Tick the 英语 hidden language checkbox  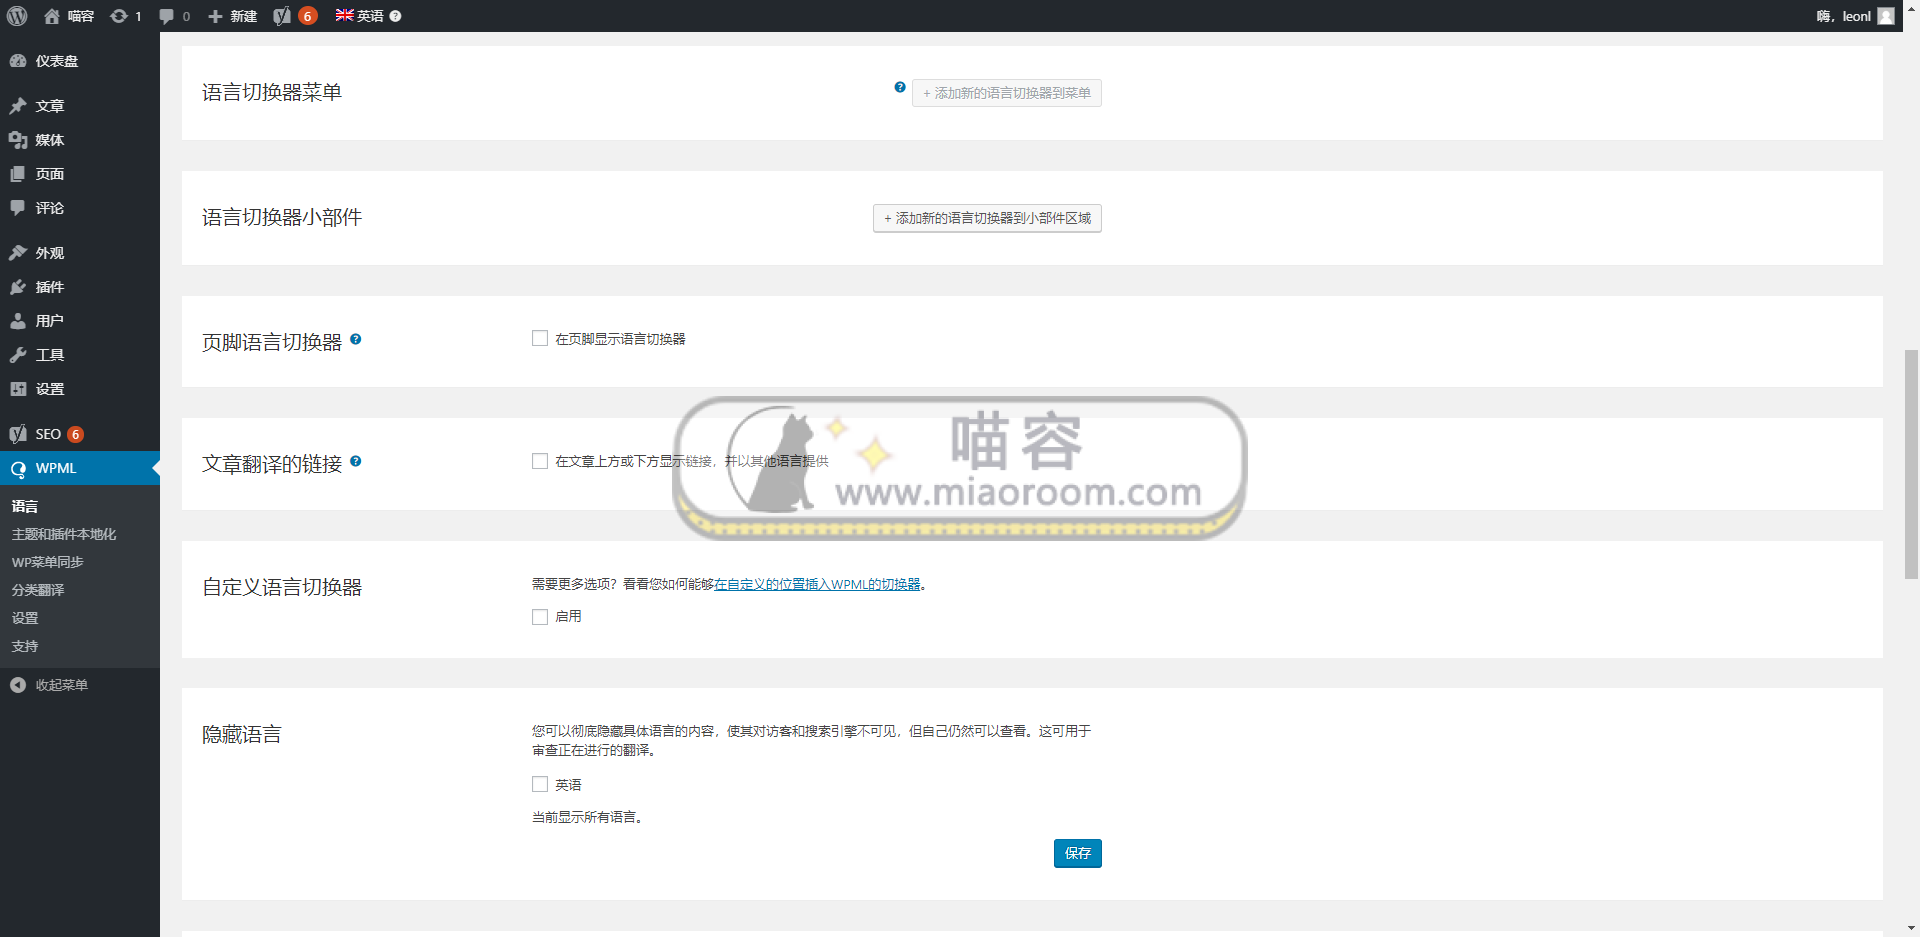(x=540, y=785)
